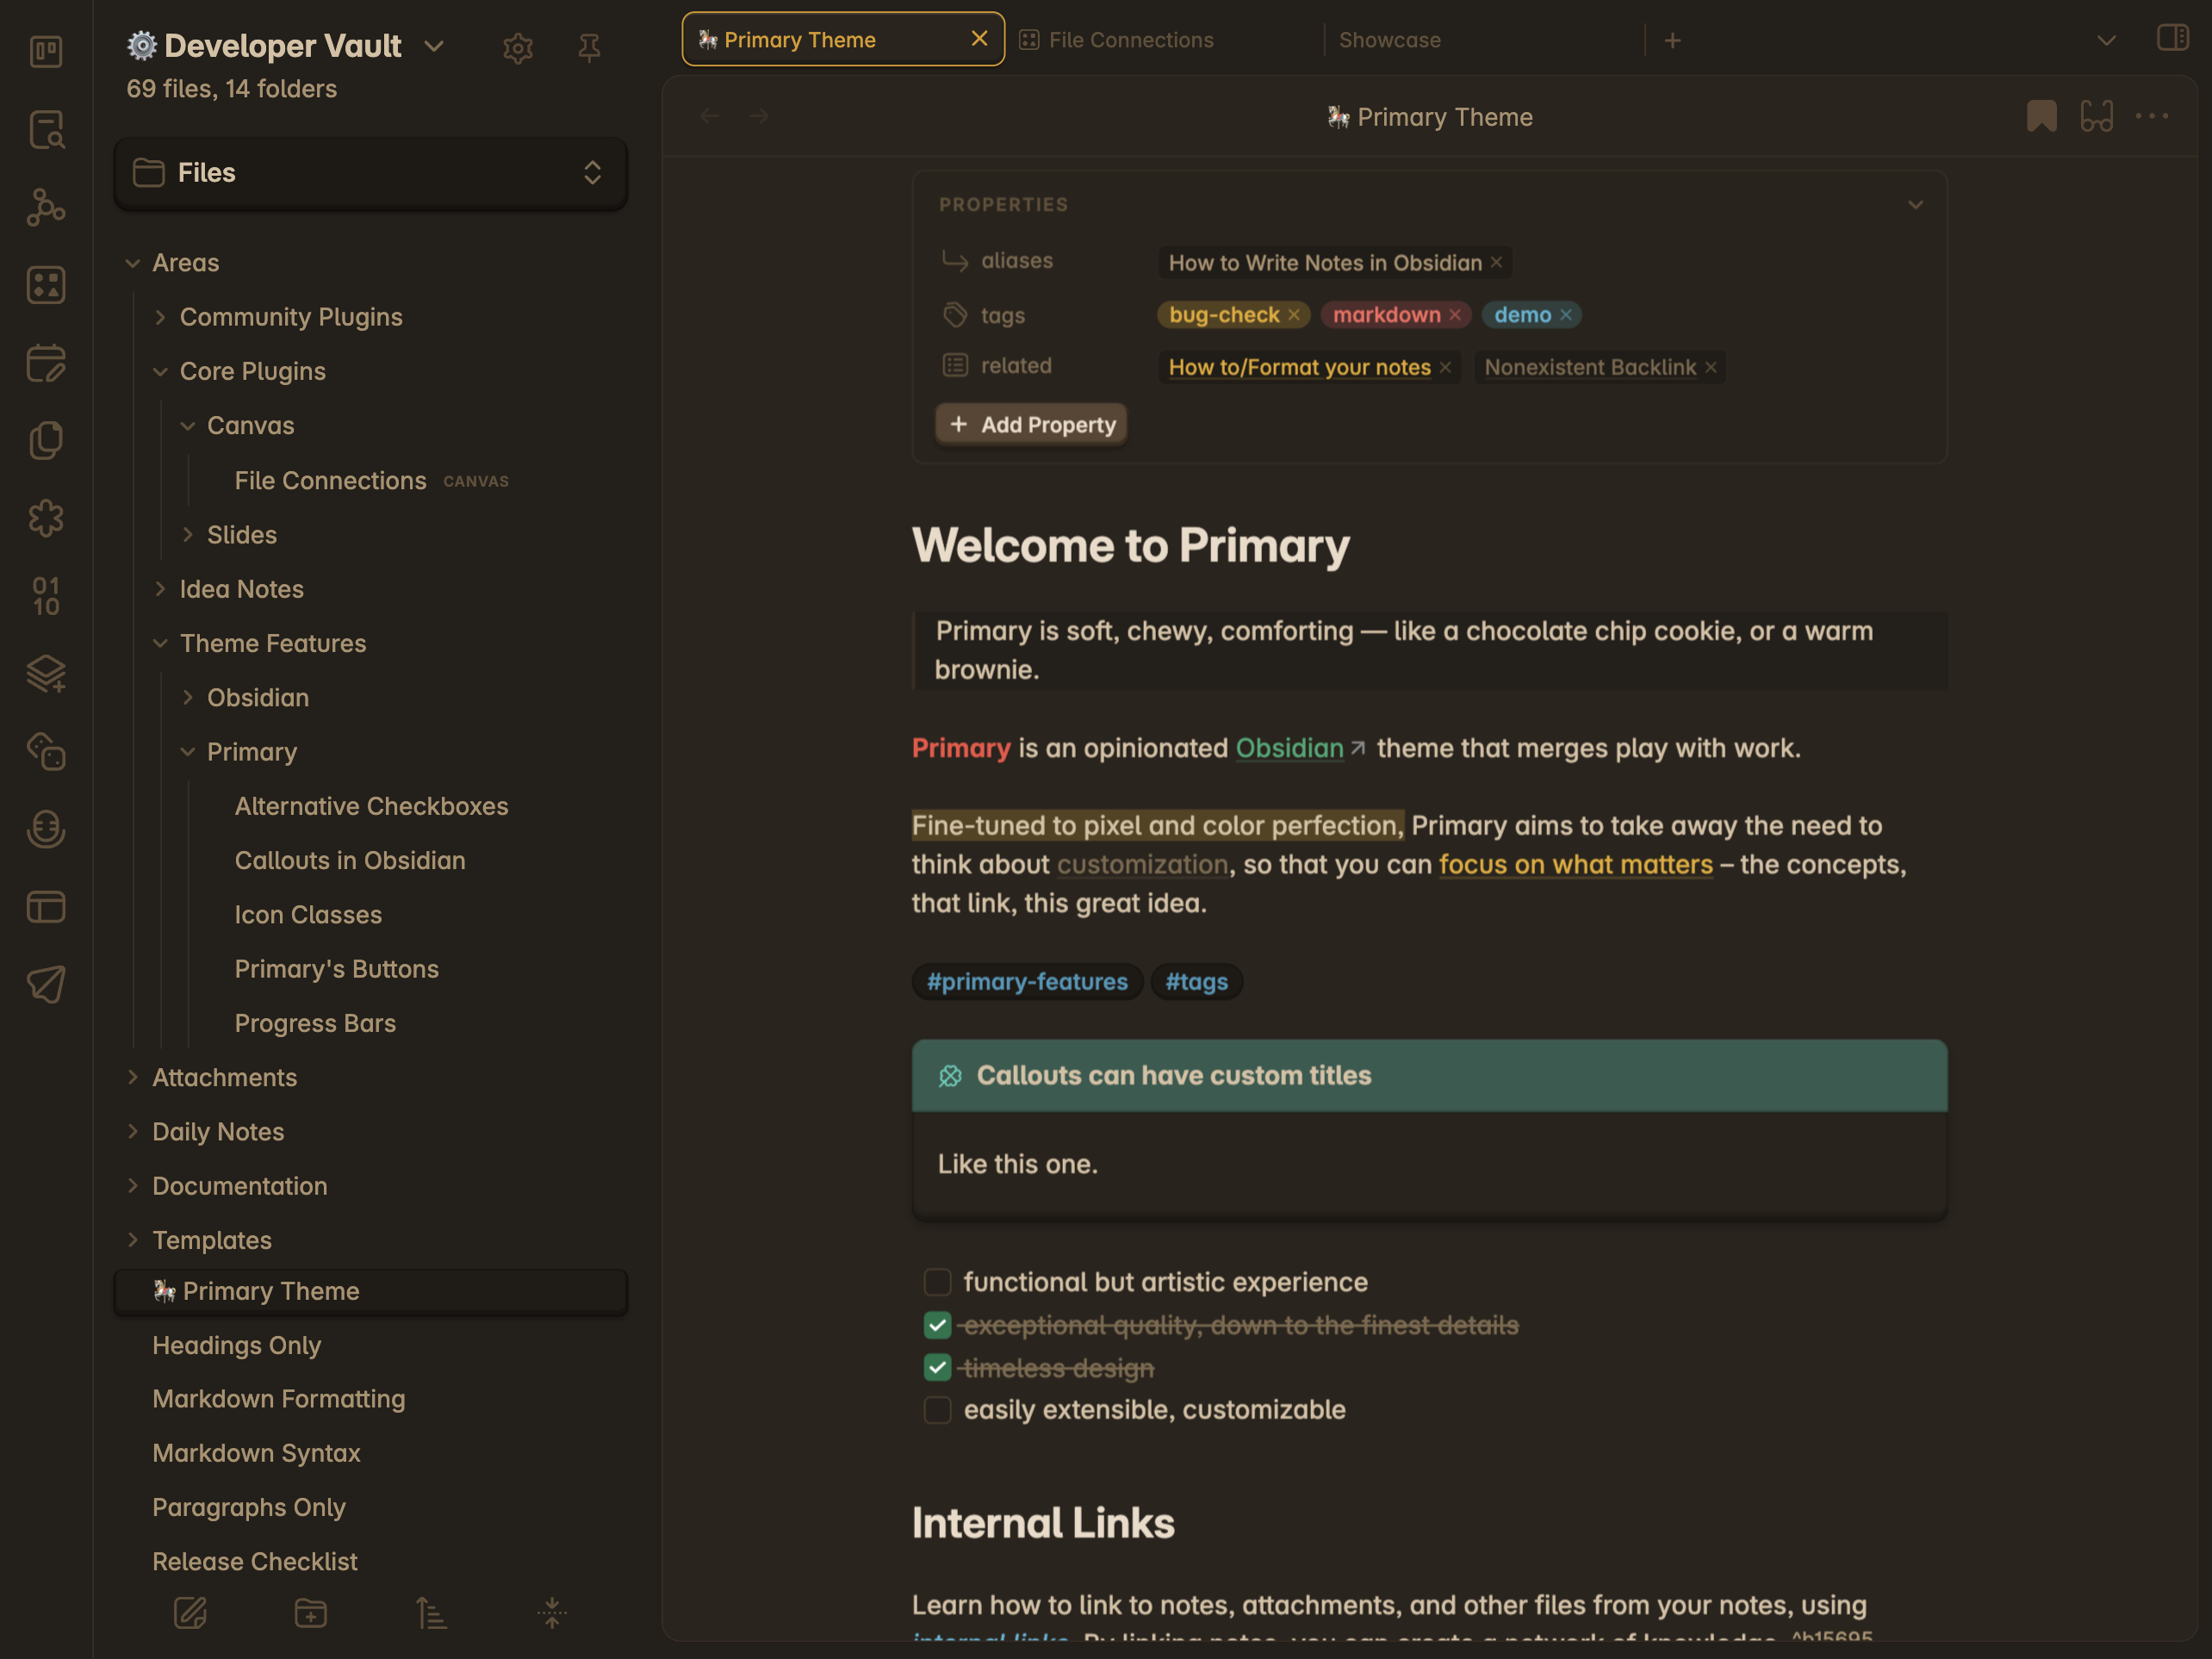Open today's daily note icon
Viewport: 2212px width, 1659px height.
[x=46, y=363]
